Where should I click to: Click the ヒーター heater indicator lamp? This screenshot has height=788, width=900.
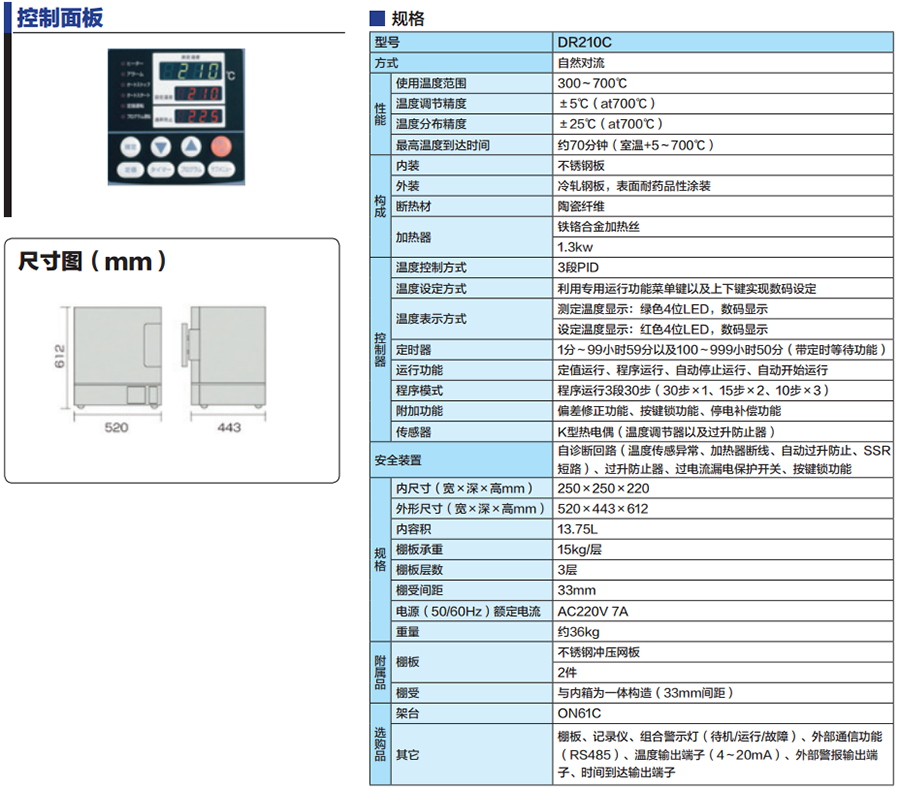[121, 62]
